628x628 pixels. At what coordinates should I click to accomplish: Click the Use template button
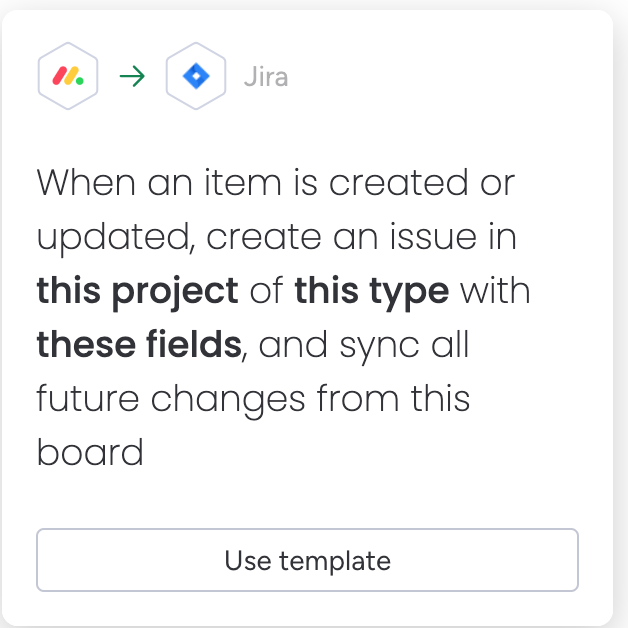pyautogui.click(x=307, y=560)
